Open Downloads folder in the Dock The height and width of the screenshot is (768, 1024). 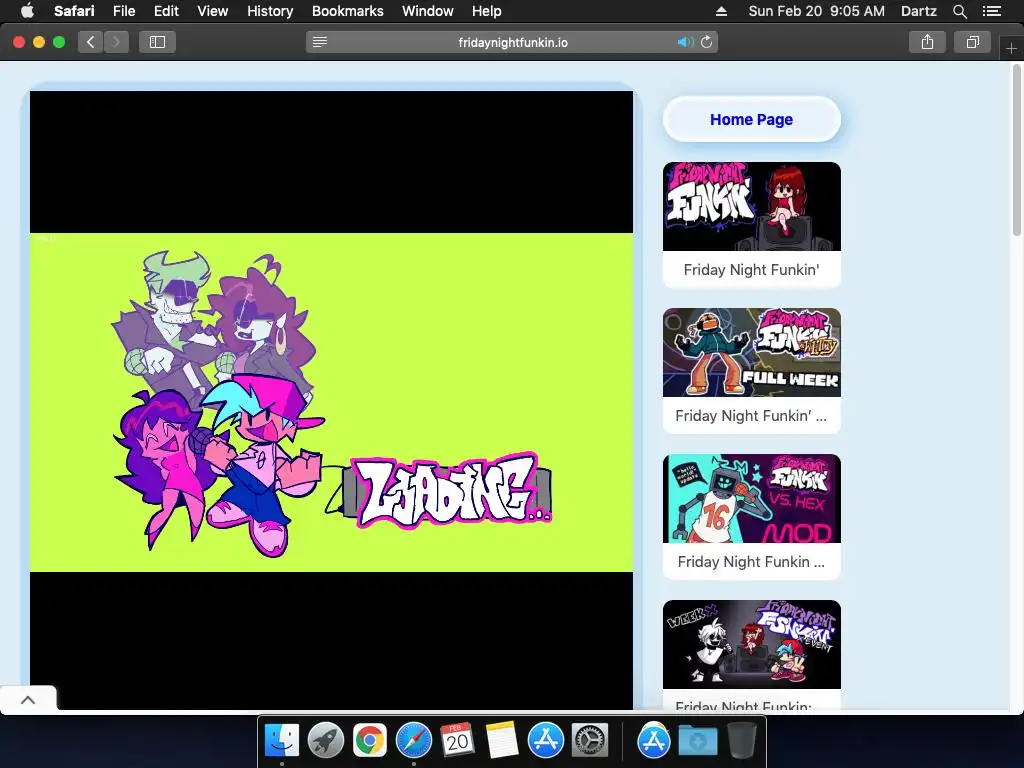tap(697, 741)
